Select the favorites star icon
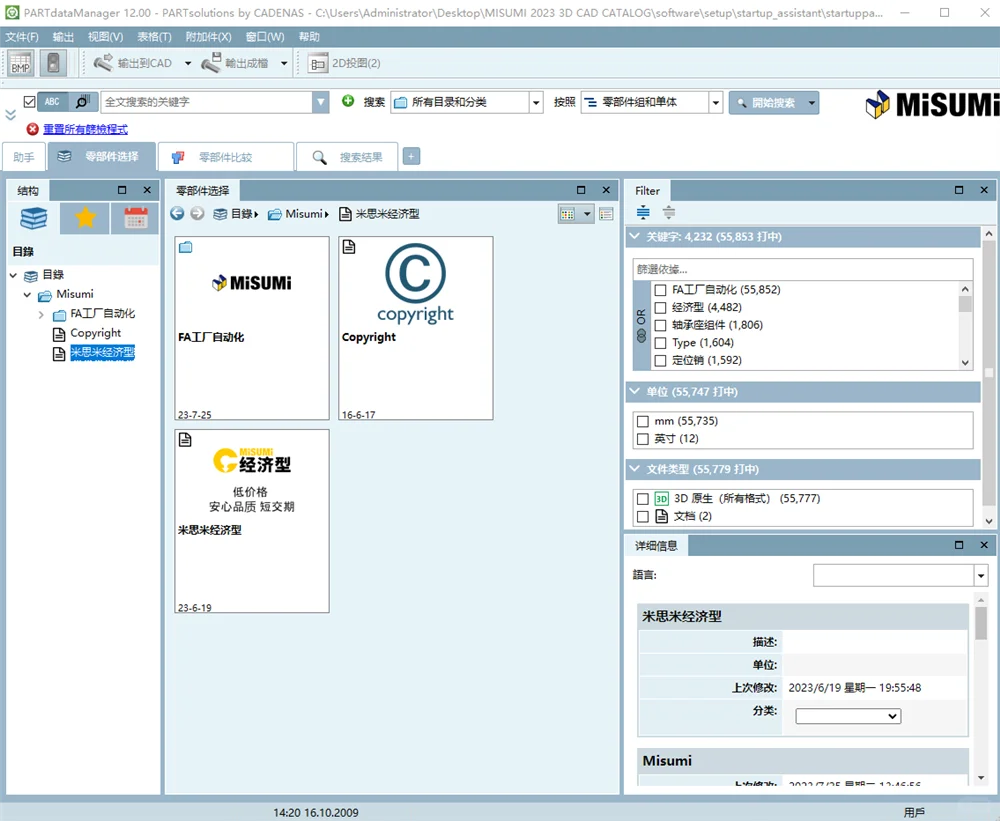 point(85,218)
